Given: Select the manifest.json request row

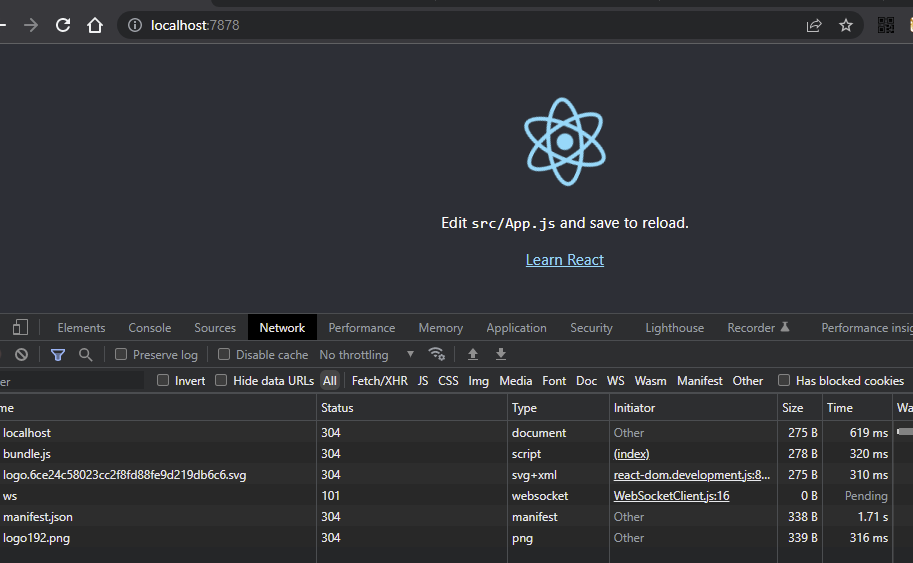Looking at the screenshot, I should click(456, 516).
